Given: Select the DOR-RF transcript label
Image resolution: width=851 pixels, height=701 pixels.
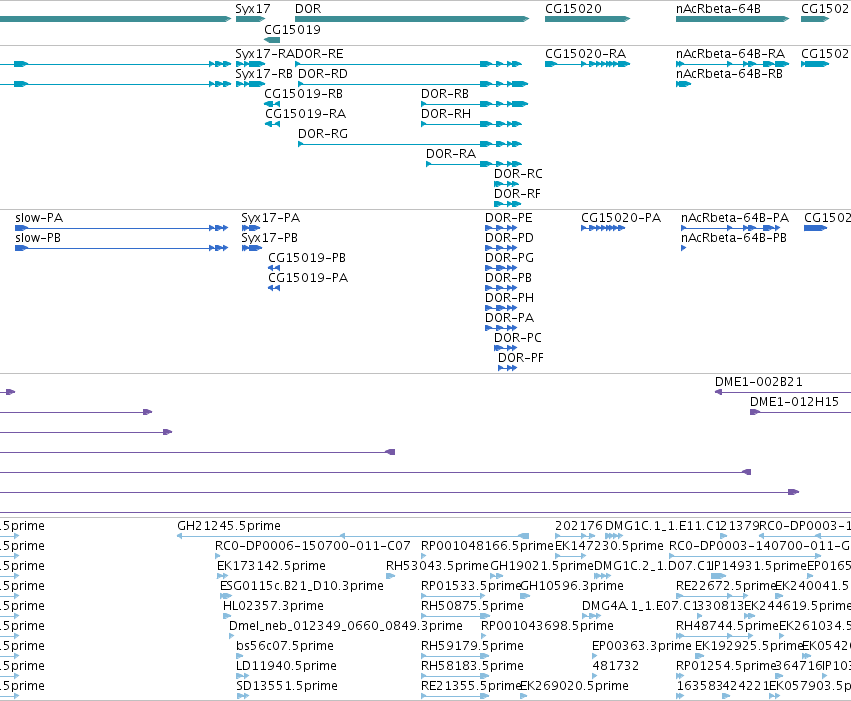Looking at the screenshot, I should (517, 194).
